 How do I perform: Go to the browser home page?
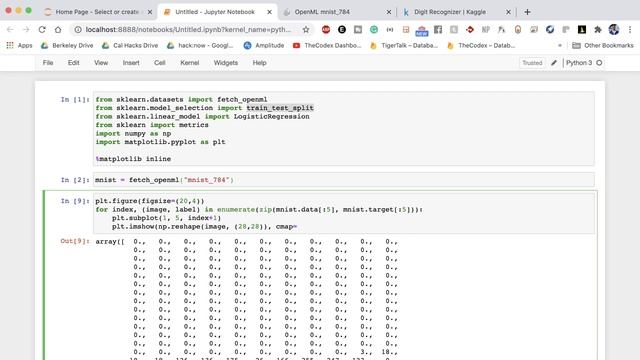tap(58, 29)
